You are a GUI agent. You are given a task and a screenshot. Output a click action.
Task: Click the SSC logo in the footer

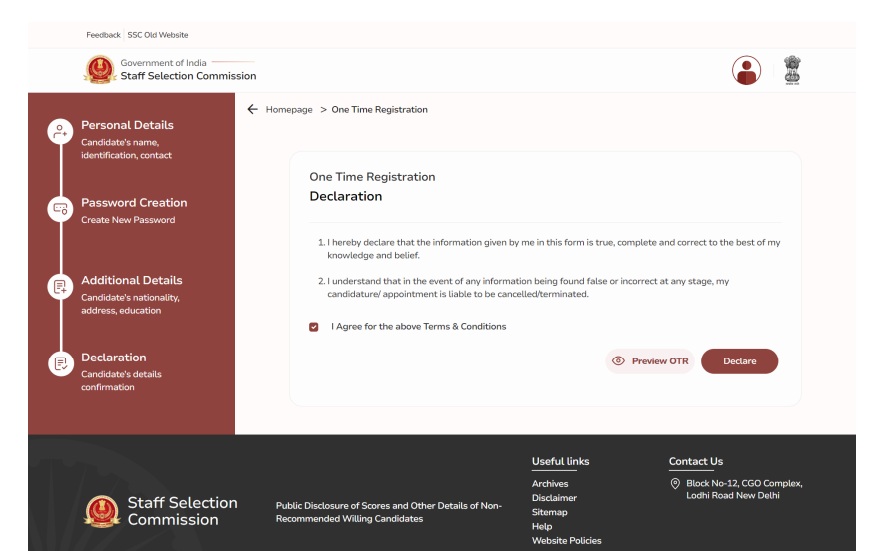point(101,511)
